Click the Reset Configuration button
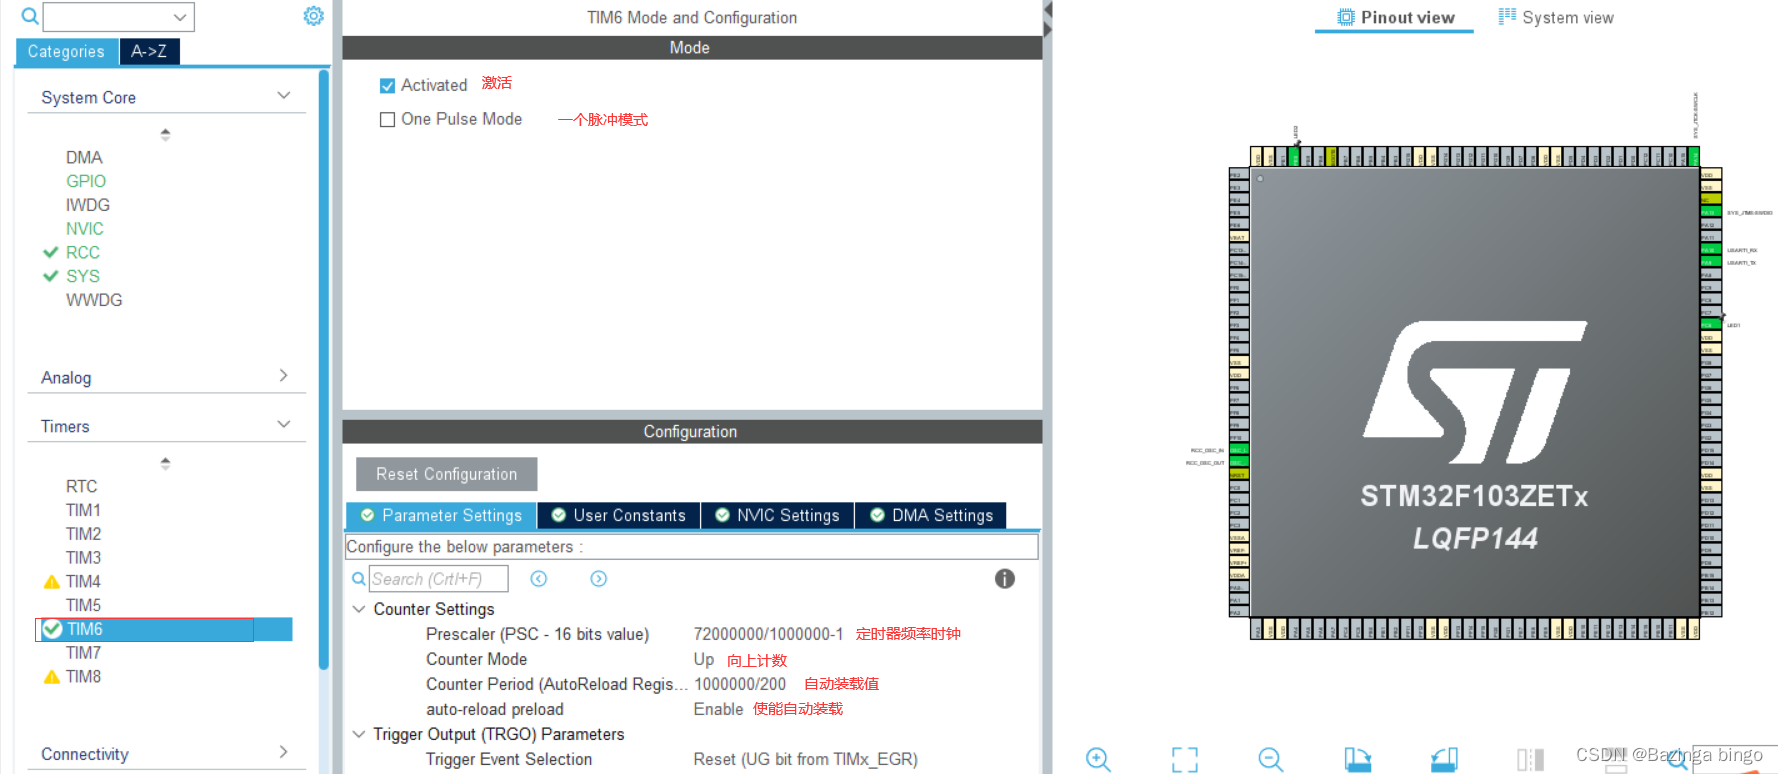This screenshot has width=1778, height=774. (446, 474)
